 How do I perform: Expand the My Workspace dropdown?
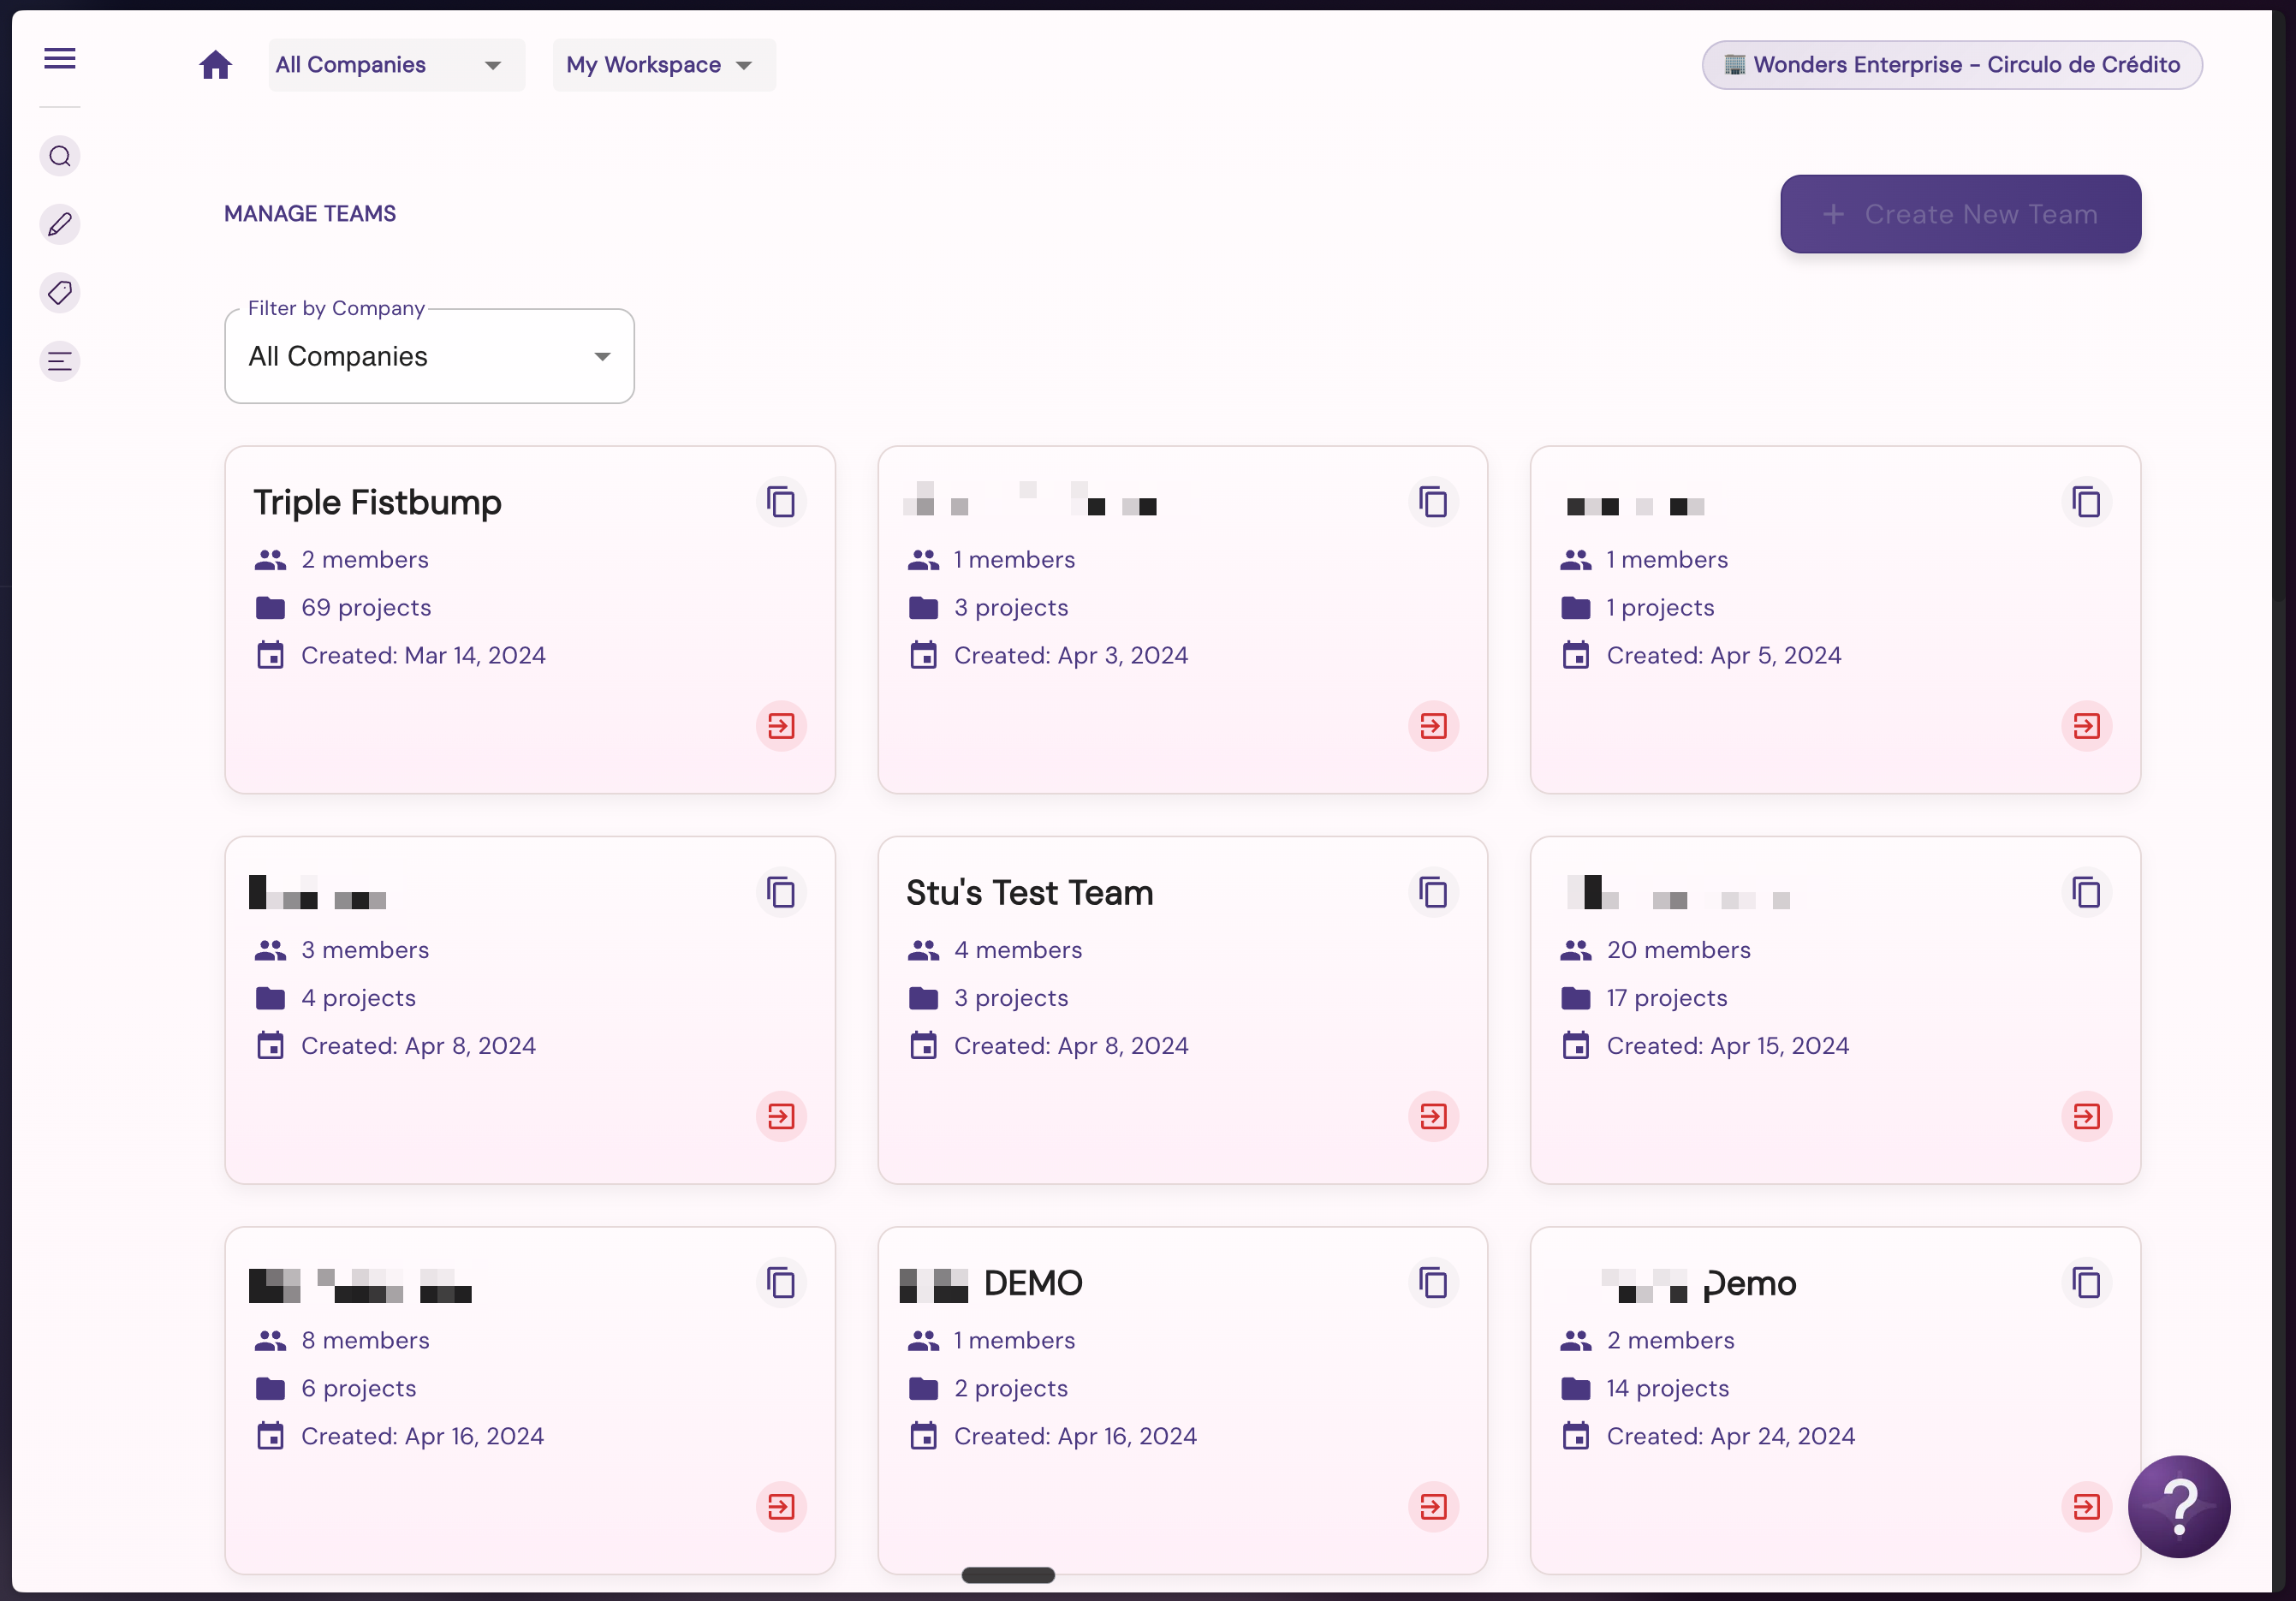(664, 65)
